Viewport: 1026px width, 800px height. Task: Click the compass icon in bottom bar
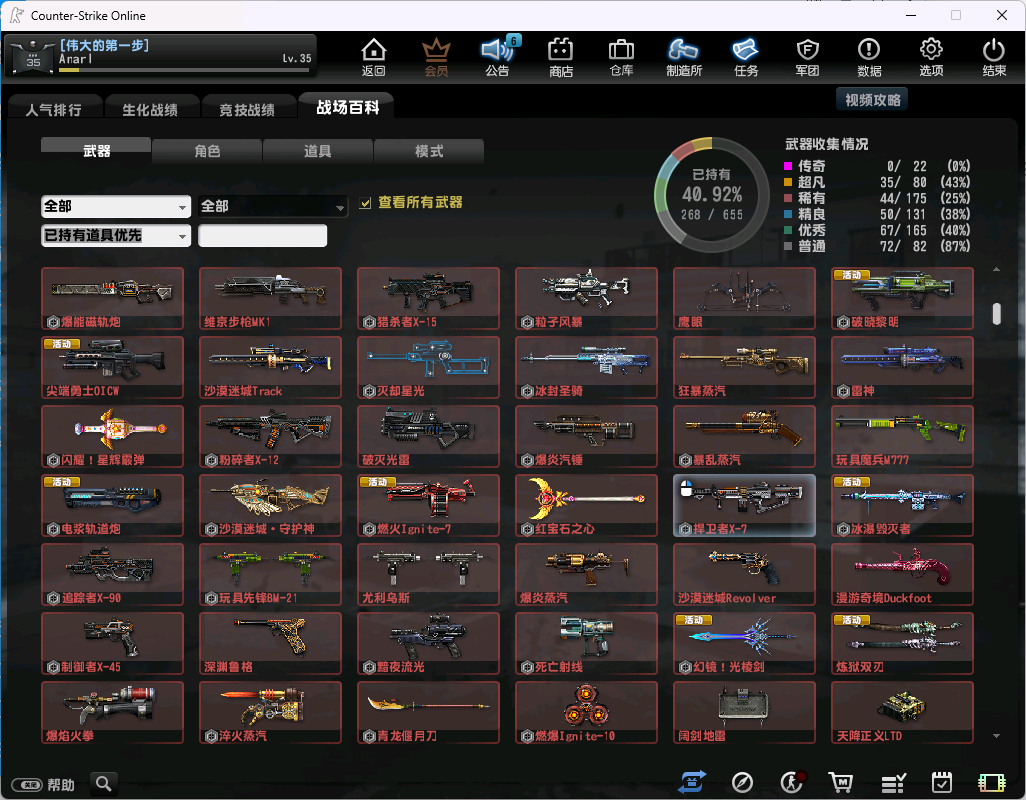pyautogui.click(x=742, y=782)
